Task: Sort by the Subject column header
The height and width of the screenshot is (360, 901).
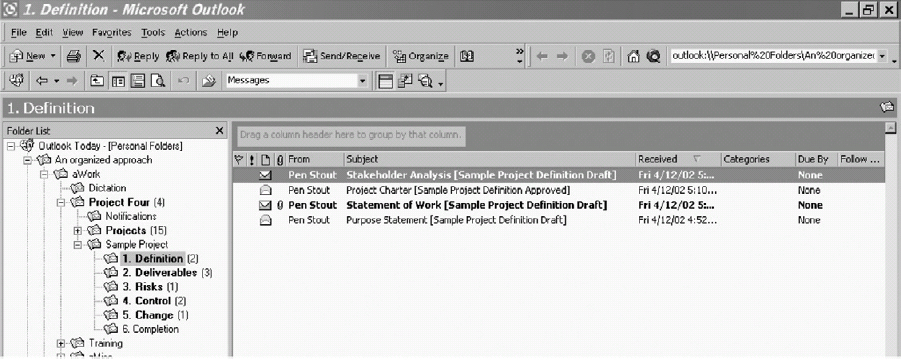Action: point(490,159)
